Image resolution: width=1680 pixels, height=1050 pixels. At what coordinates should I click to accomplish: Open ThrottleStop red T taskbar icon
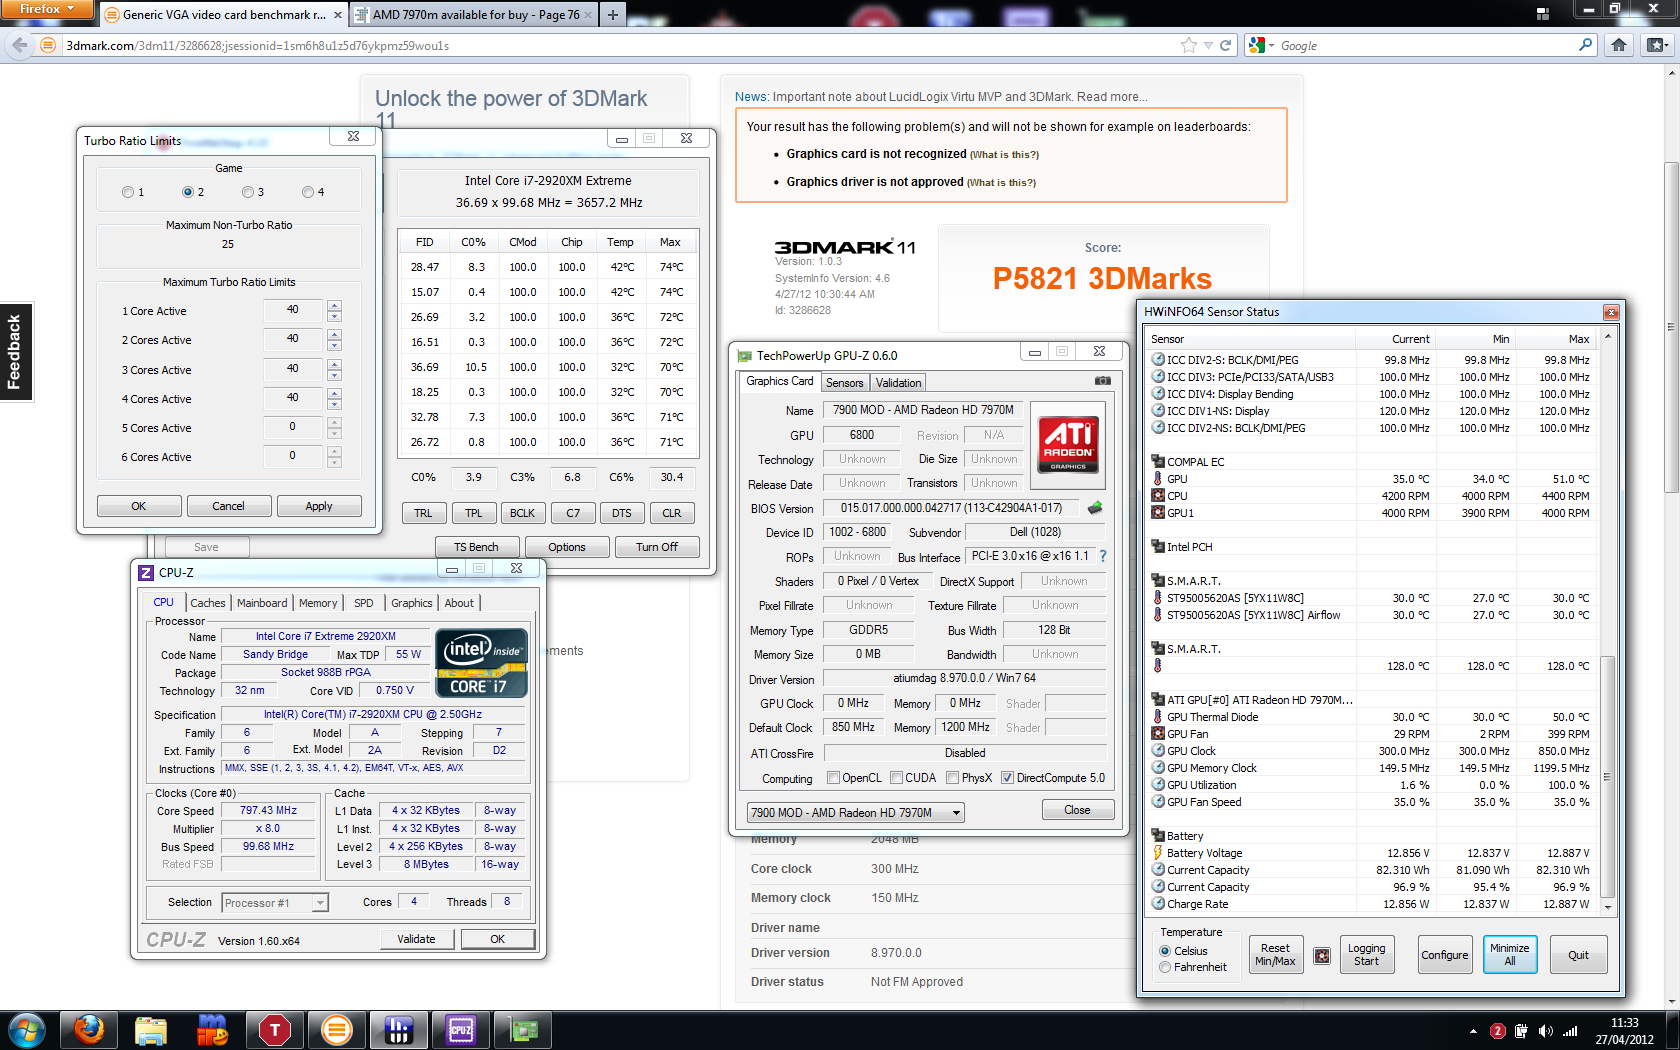pyautogui.click(x=275, y=1029)
